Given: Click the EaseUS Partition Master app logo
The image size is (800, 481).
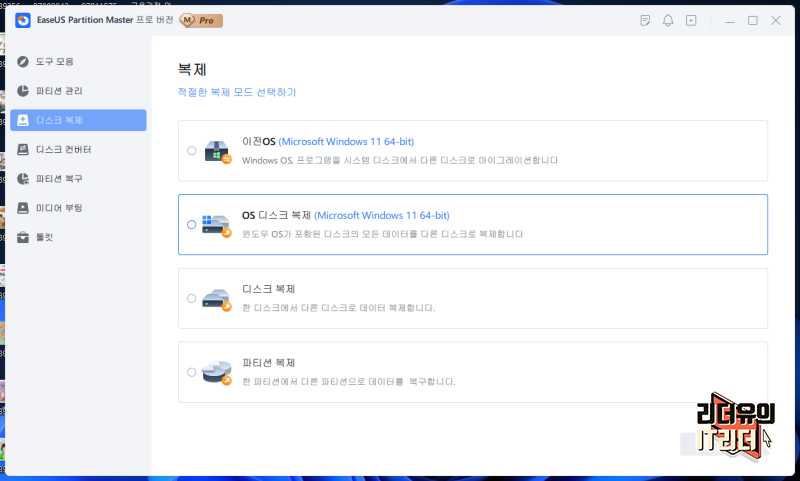Looking at the screenshot, I should click(23, 20).
